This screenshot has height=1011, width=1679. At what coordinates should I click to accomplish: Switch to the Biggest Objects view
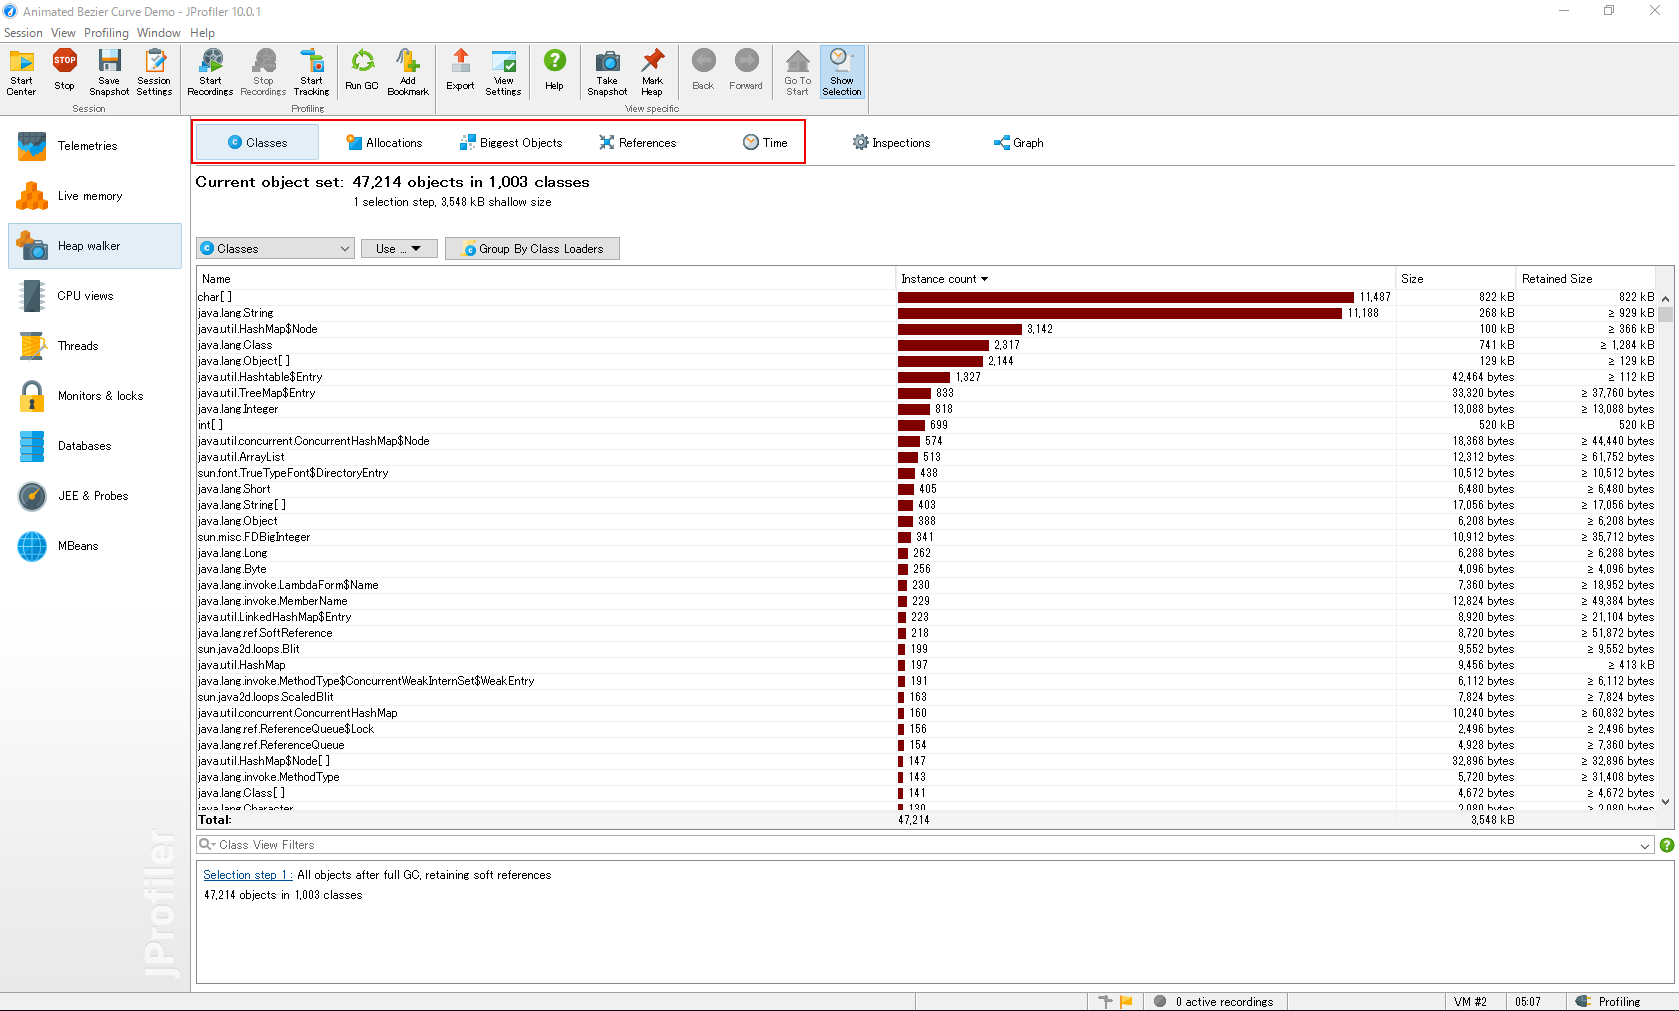coord(511,143)
